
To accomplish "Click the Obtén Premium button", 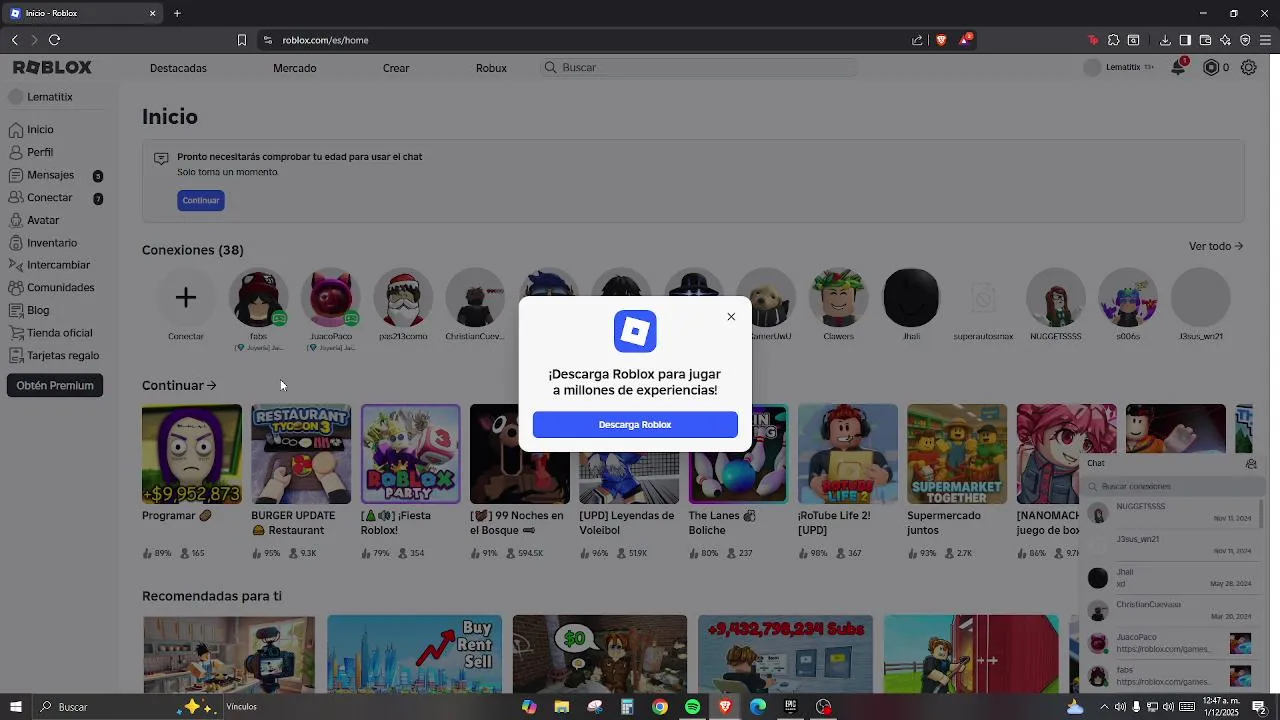I will click(55, 385).
